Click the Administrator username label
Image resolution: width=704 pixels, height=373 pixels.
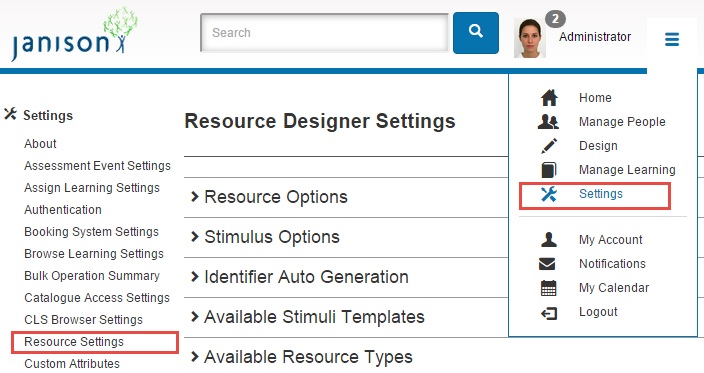pyautogui.click(x=595, y=37)
